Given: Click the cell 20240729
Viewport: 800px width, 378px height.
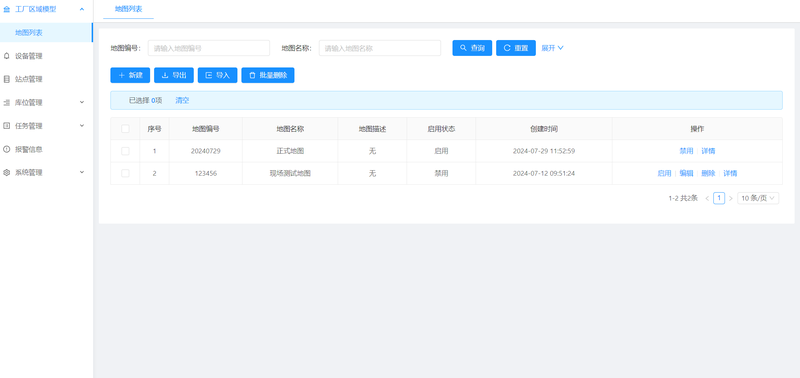Looking at the screenshot, I should tap(206, 151).
